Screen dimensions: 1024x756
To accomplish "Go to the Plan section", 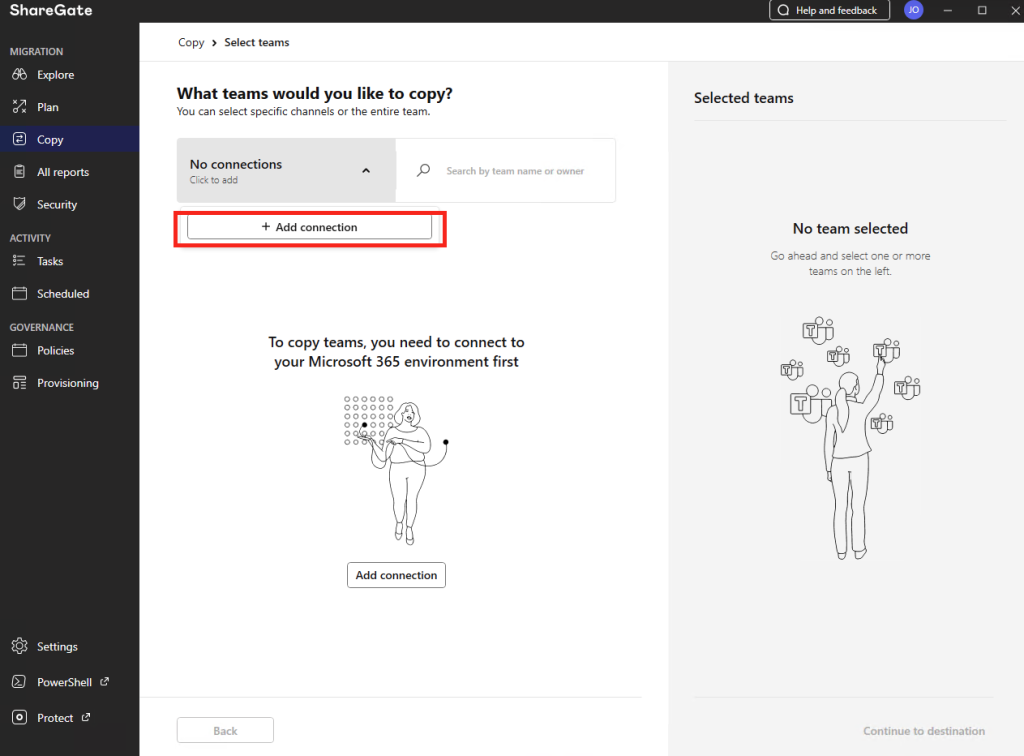I will point(69,106).
